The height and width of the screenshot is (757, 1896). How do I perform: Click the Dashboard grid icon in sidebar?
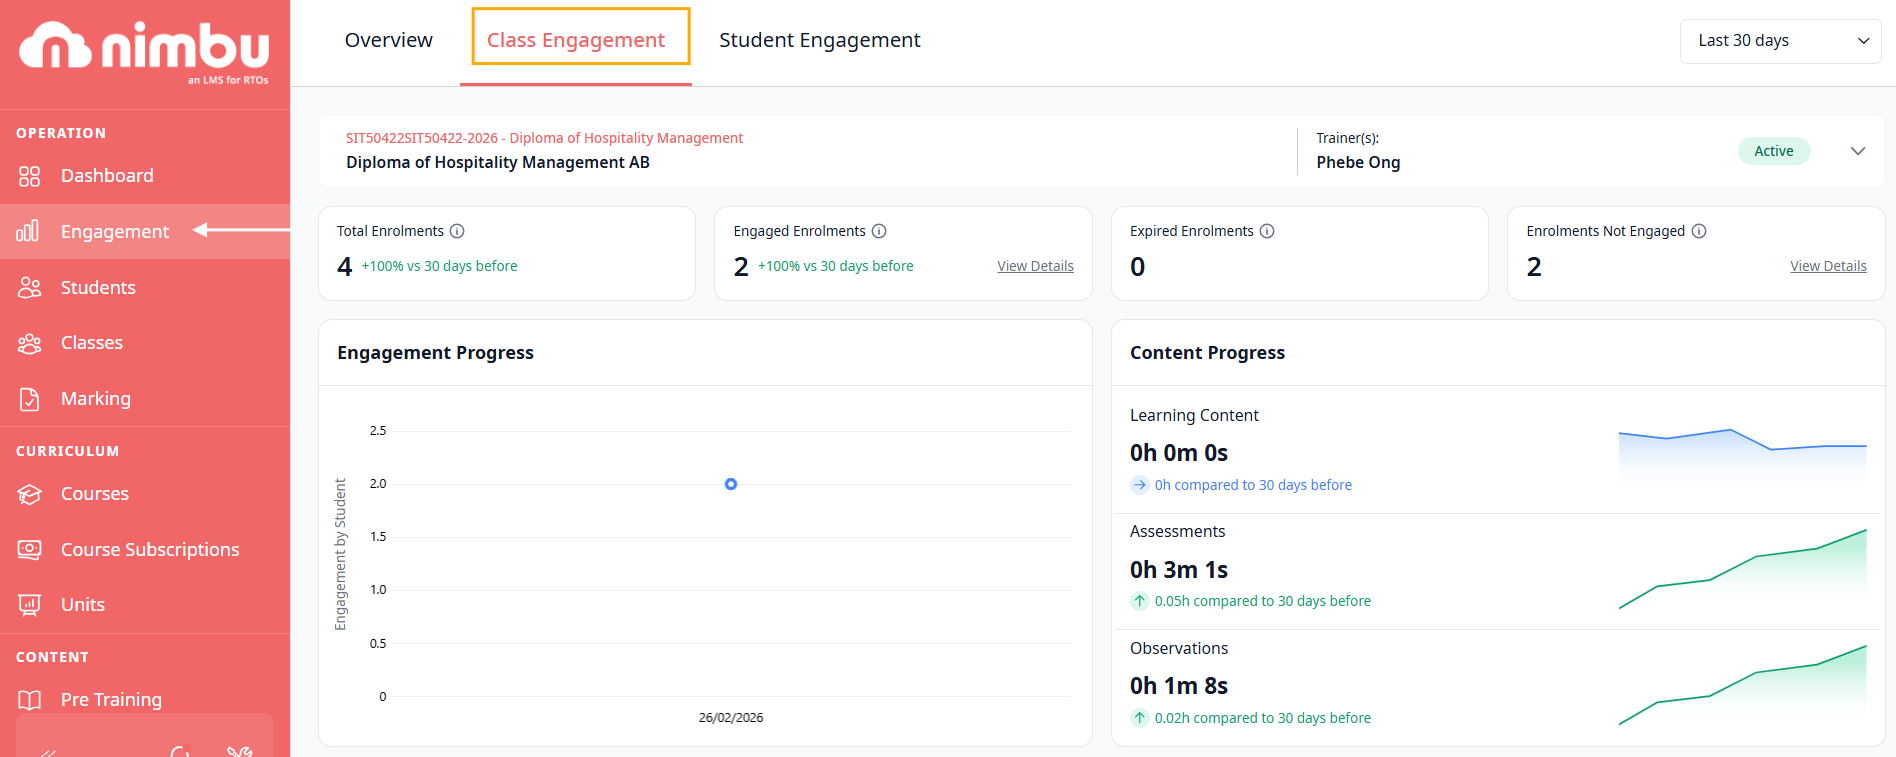click(29, 176)
